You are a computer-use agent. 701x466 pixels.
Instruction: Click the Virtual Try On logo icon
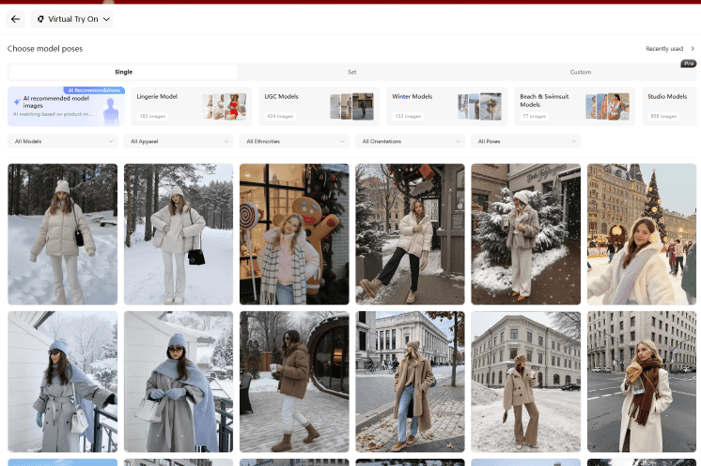40,19
